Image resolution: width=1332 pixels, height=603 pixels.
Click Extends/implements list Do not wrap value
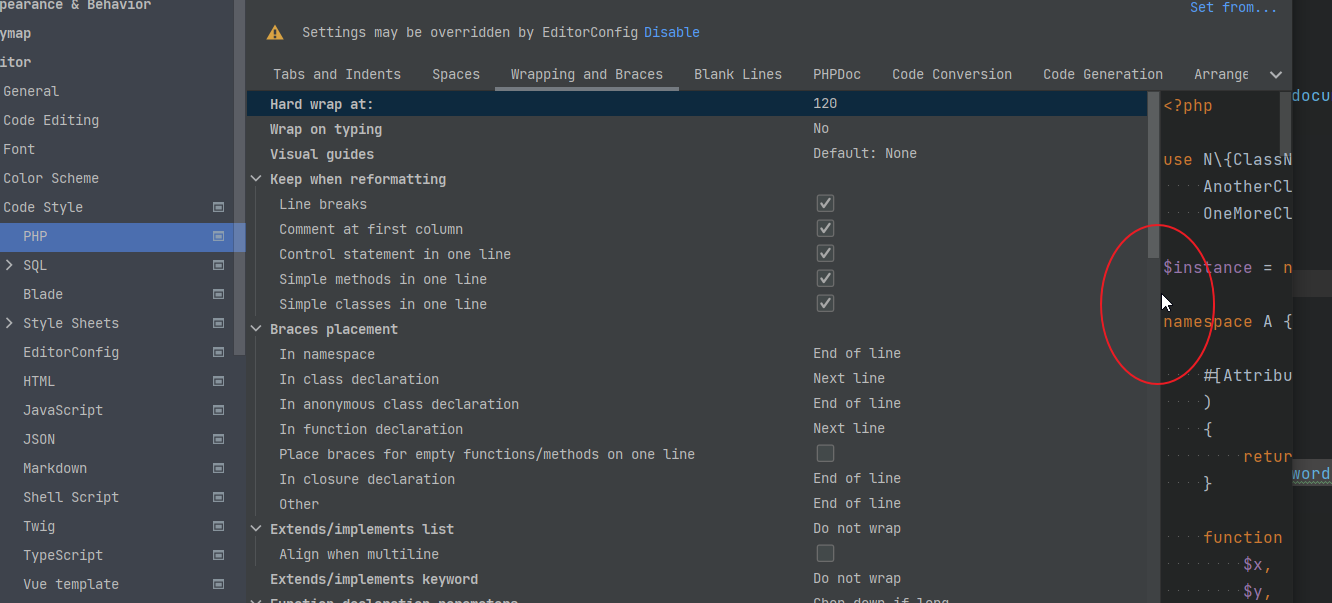click(x=857, y=528)
